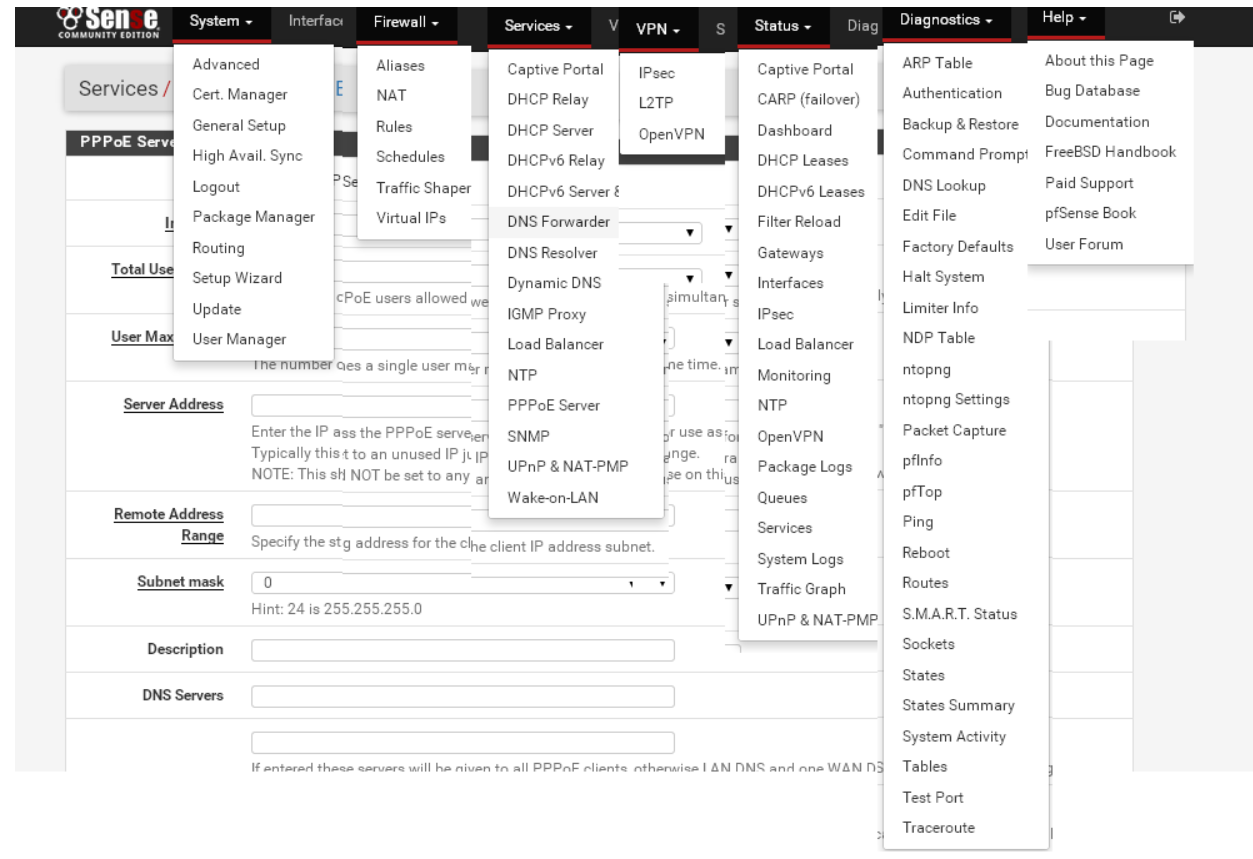Select S.M.A.R.T. Status entry
This screenshot has height=859, width=1253.
(959, 613)
